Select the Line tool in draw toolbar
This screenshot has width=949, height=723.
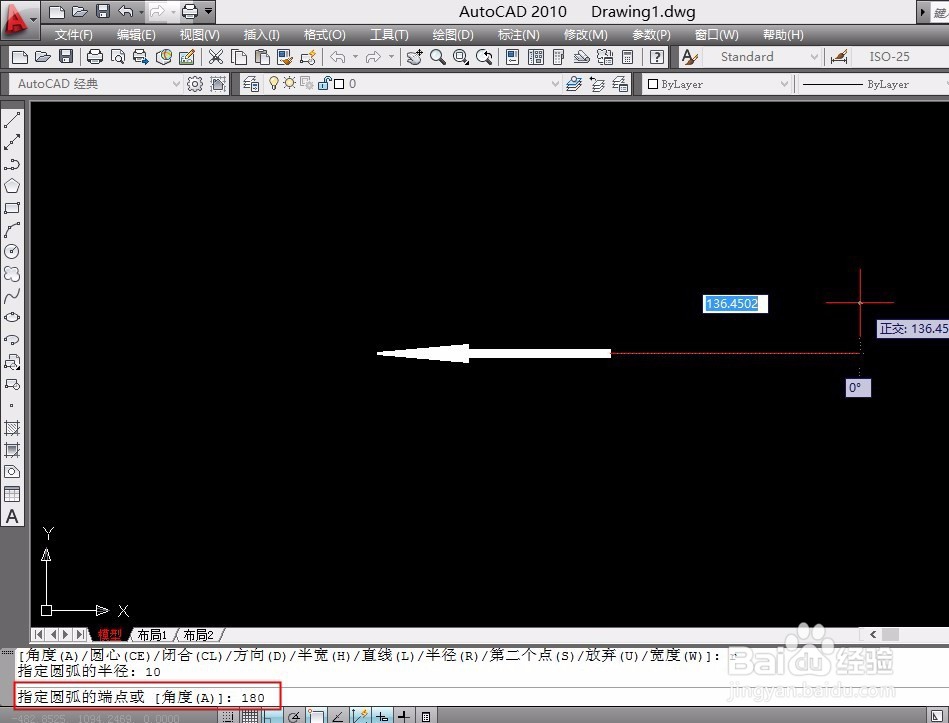point(12,120)
